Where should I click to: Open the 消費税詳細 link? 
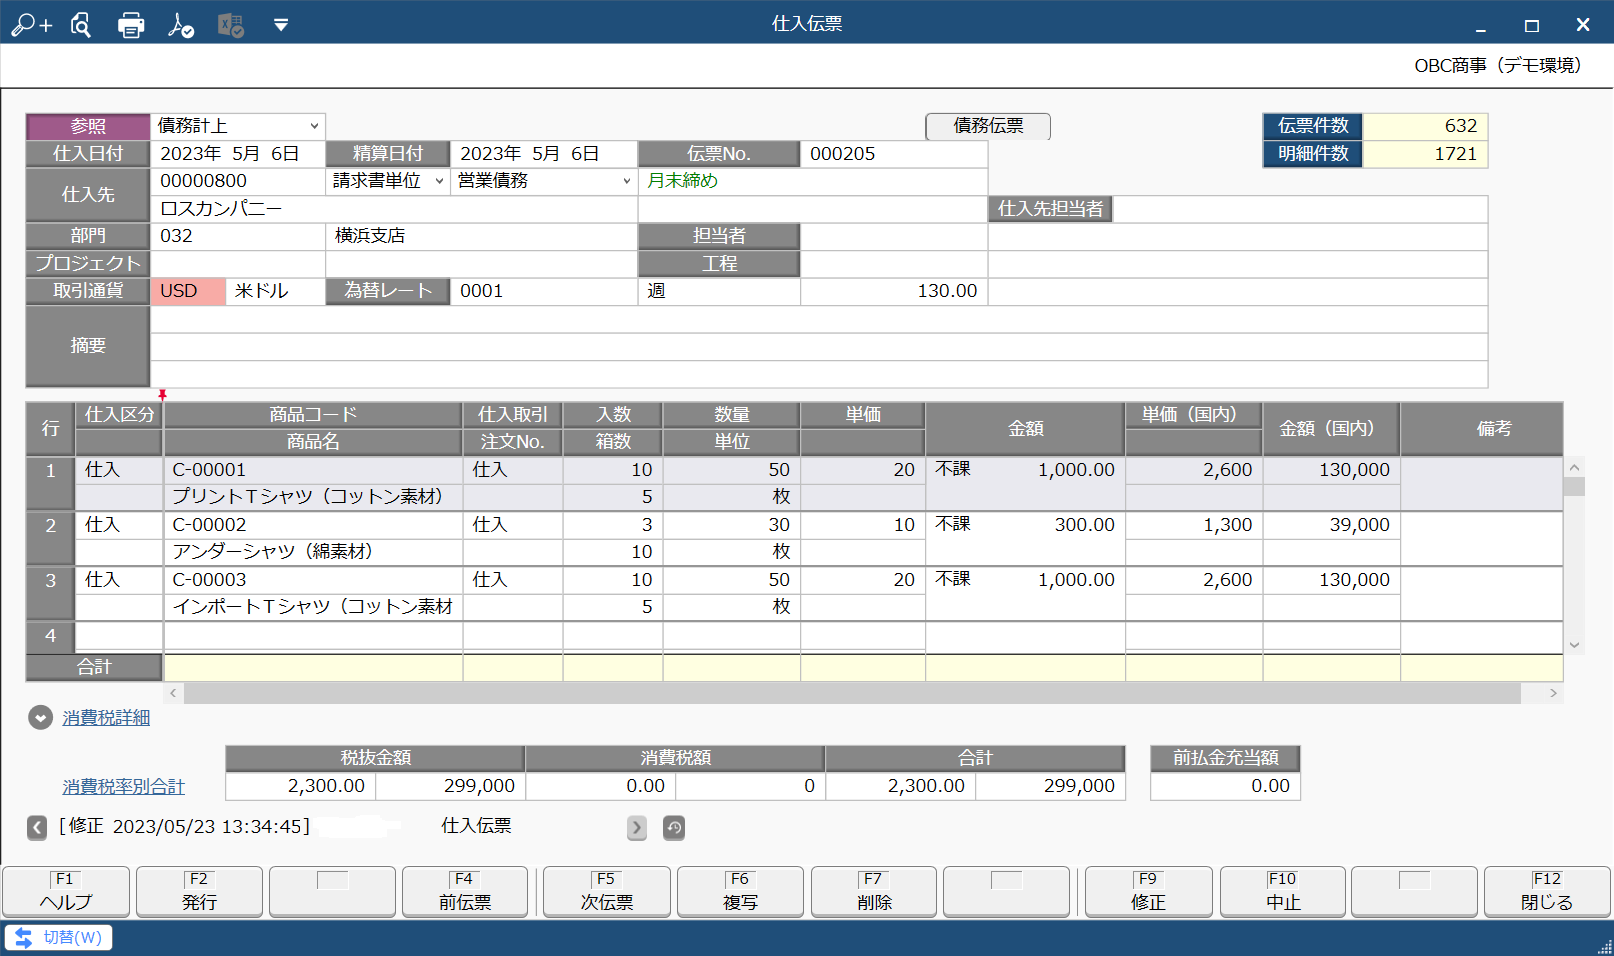click(x=106, y=718)
